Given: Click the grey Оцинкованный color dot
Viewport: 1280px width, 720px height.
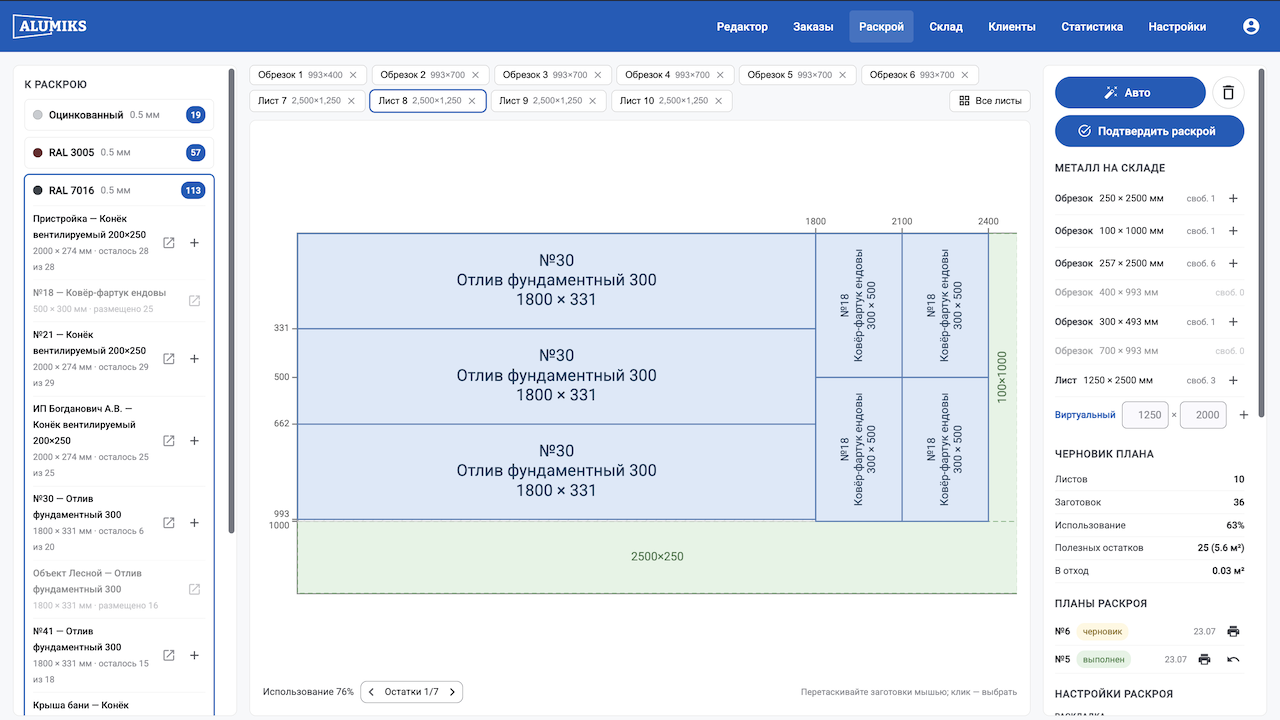Looking at the screenshot, I should click(38, 115).
